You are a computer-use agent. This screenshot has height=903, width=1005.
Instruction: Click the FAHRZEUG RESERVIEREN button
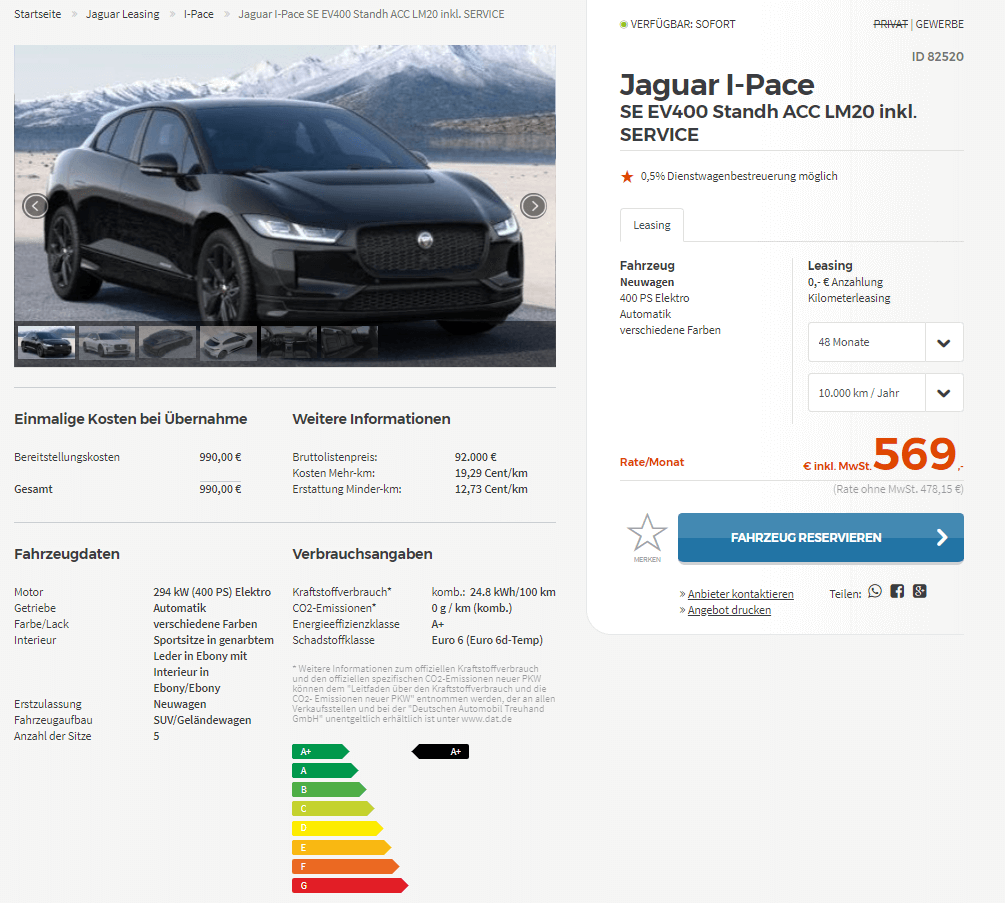click(x=820, y=538)
